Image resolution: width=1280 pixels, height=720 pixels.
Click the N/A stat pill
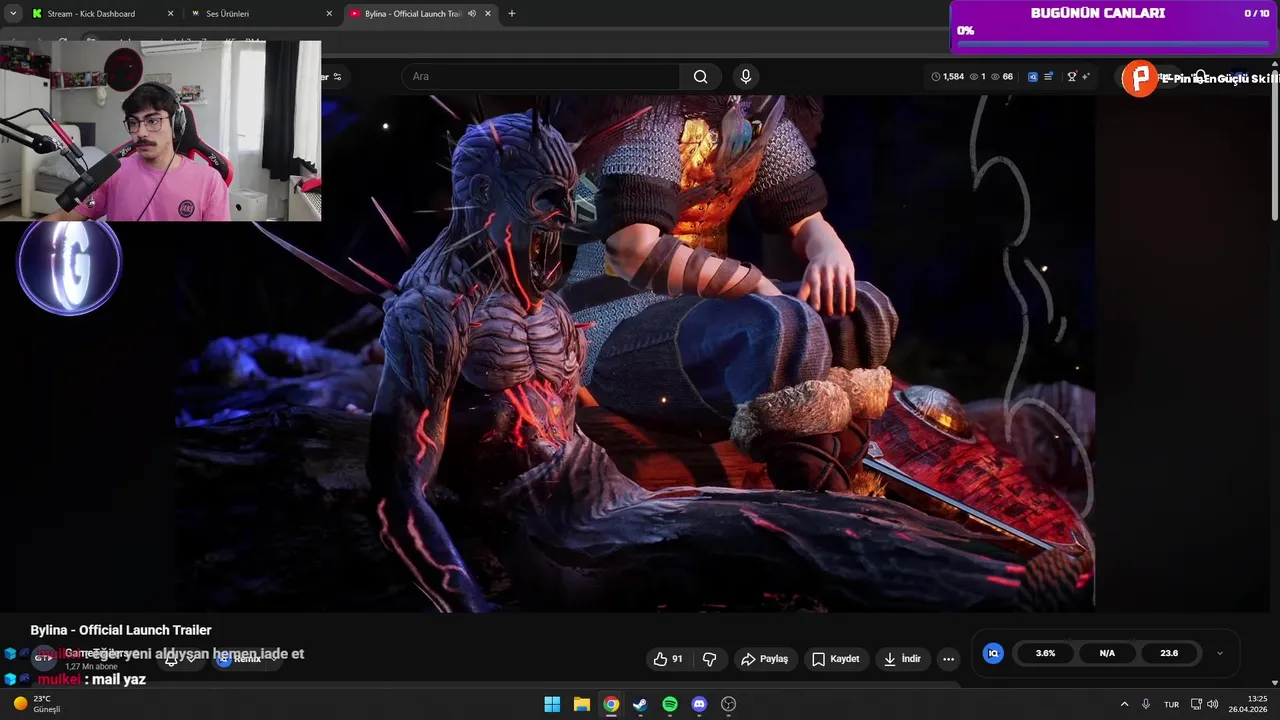[1107, 653]
